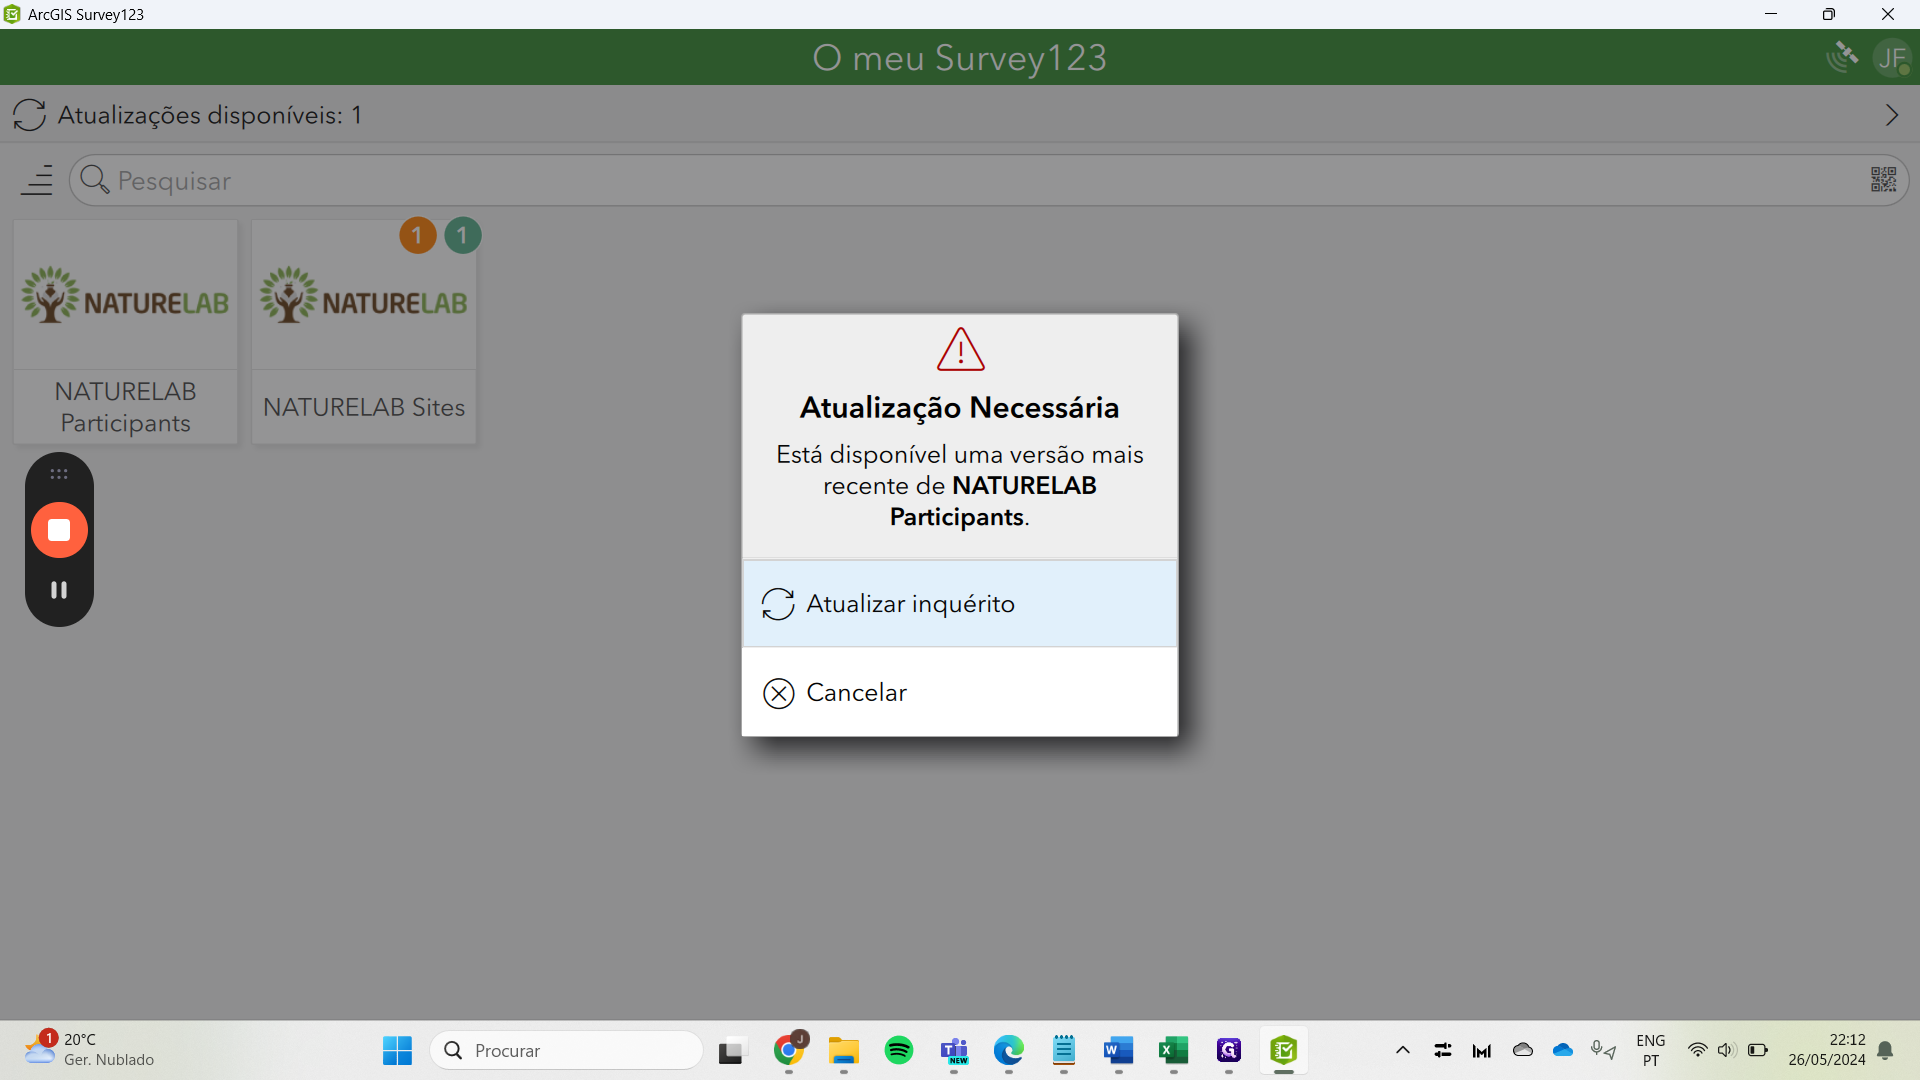Click the updates available refresh icon
Image resolution: width=1920 pixels, height=1080 pixels.
[29, 115]
